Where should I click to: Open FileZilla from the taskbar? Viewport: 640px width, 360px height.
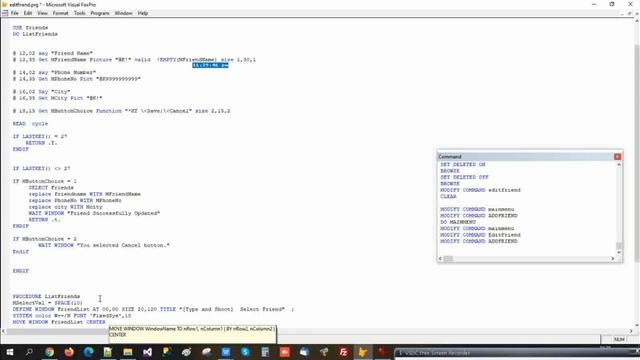(343, 352)
